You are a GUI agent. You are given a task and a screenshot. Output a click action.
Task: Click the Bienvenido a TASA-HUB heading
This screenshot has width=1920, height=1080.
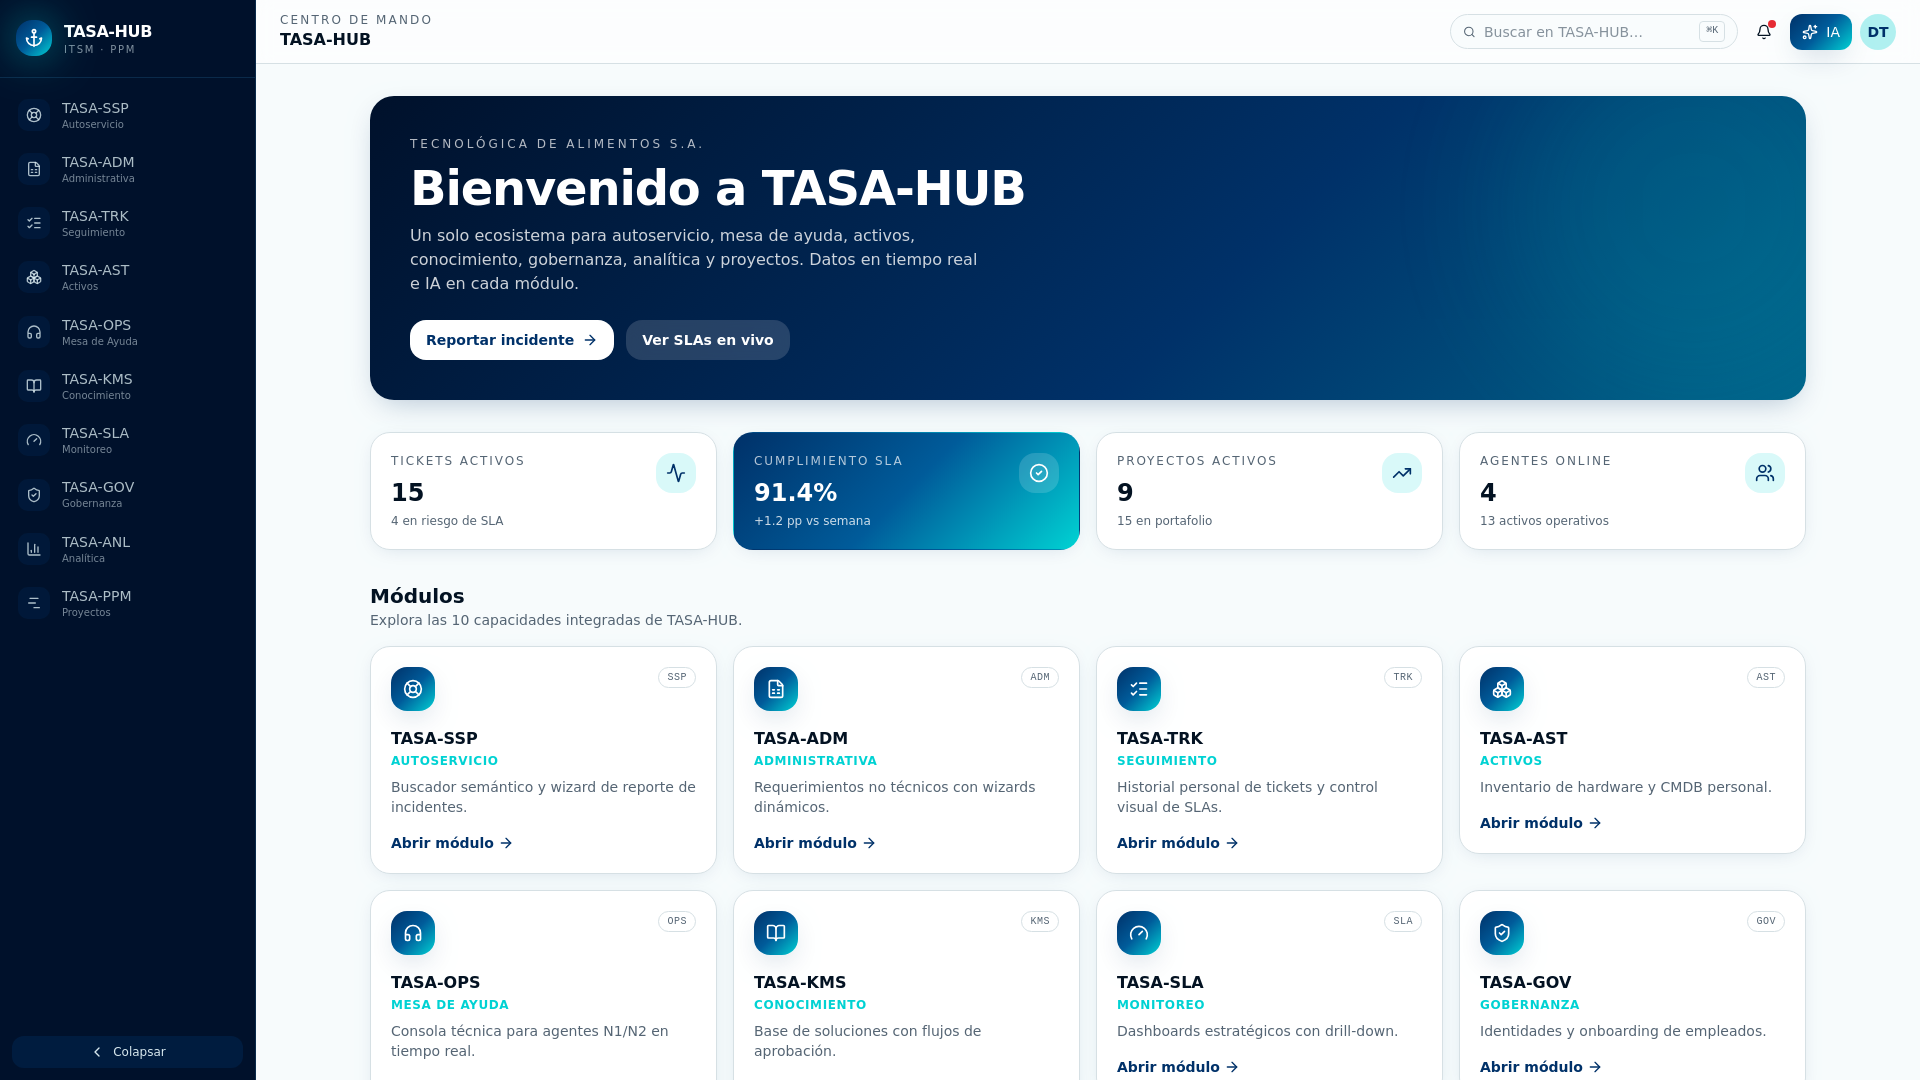(x=718, y=188)
